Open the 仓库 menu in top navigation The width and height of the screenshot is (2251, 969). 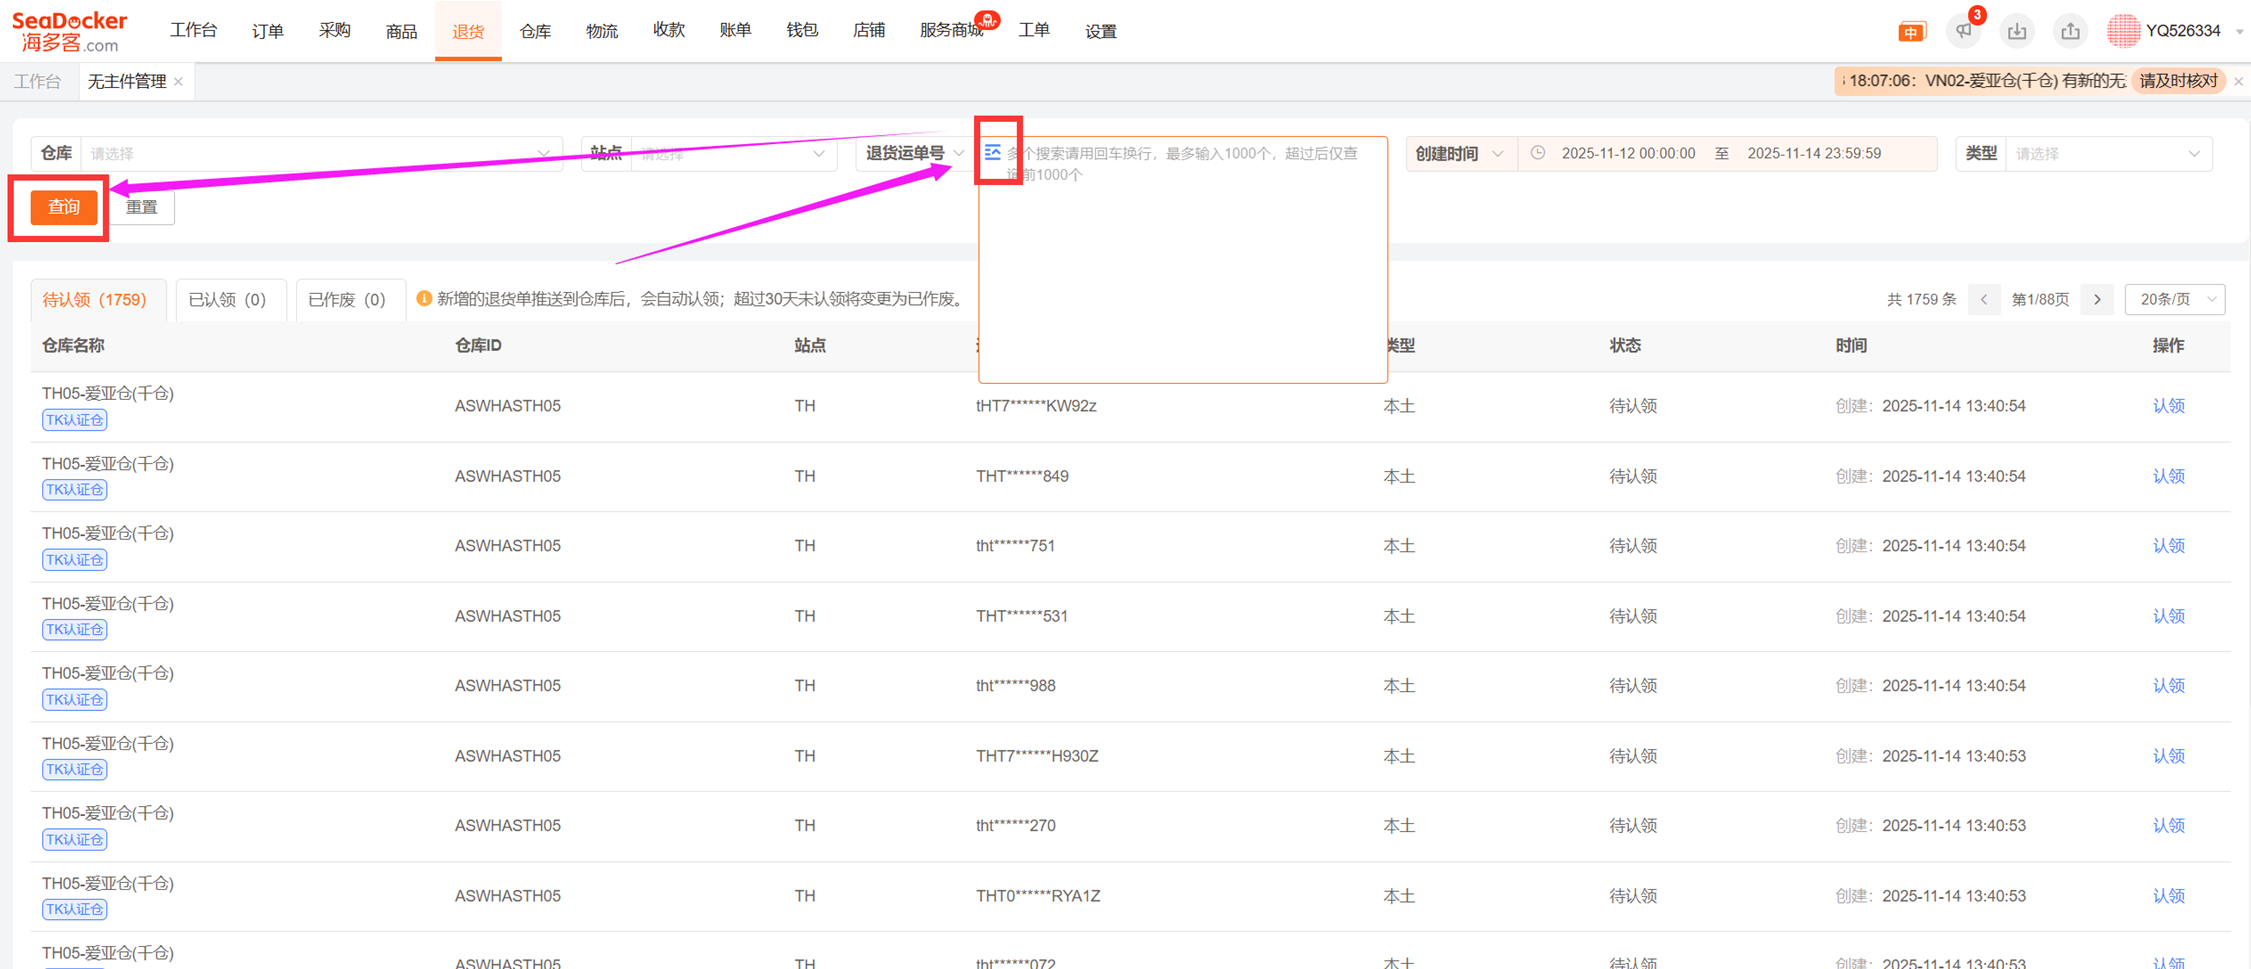click(x=535, y=31)
